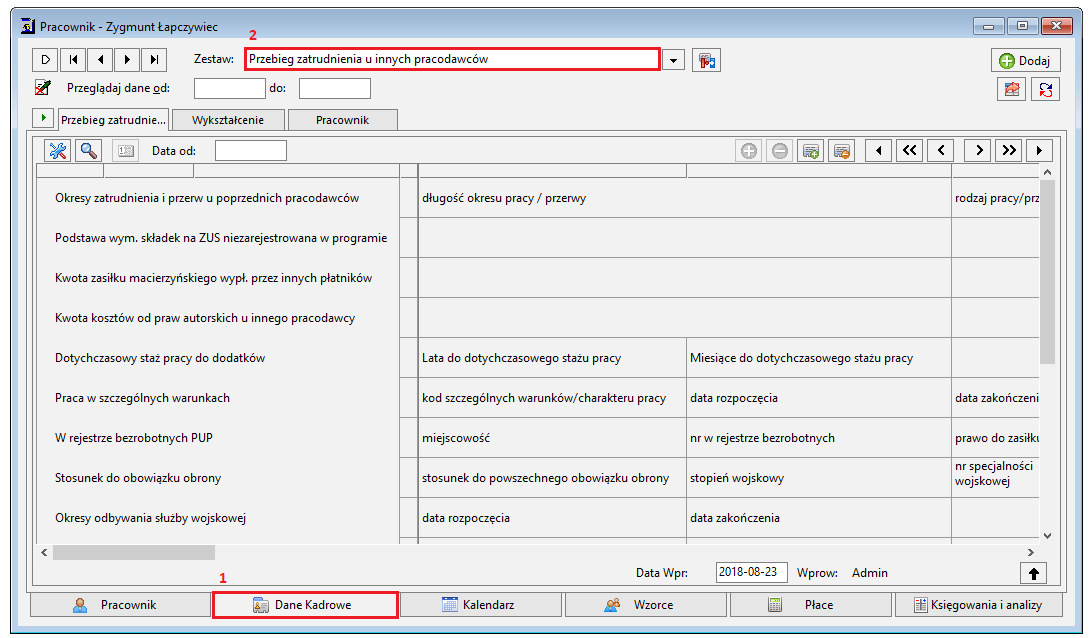The image size is (1089, 638).
Task: Toggle the edit checkbox beside Przeglądaj dane
Action: pyautogui.click(x=43, y=88)
